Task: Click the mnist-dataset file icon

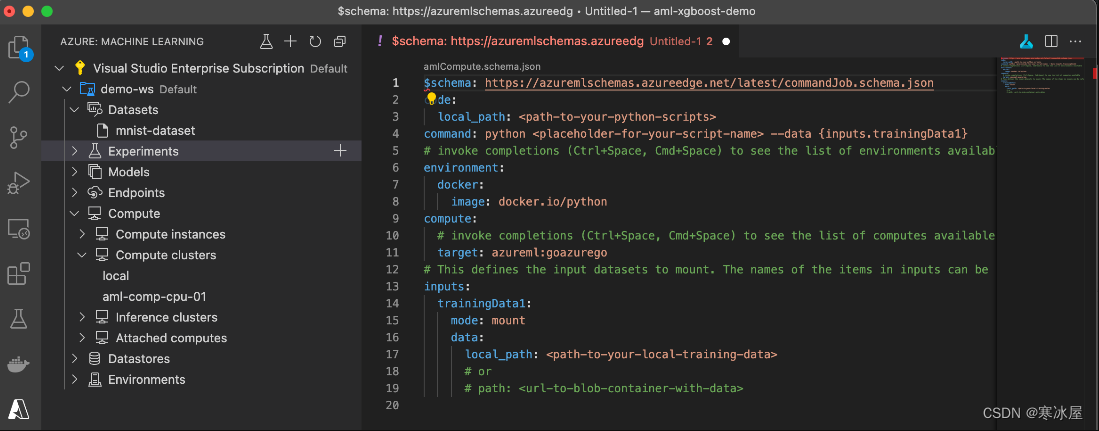Action: [102, 130]
